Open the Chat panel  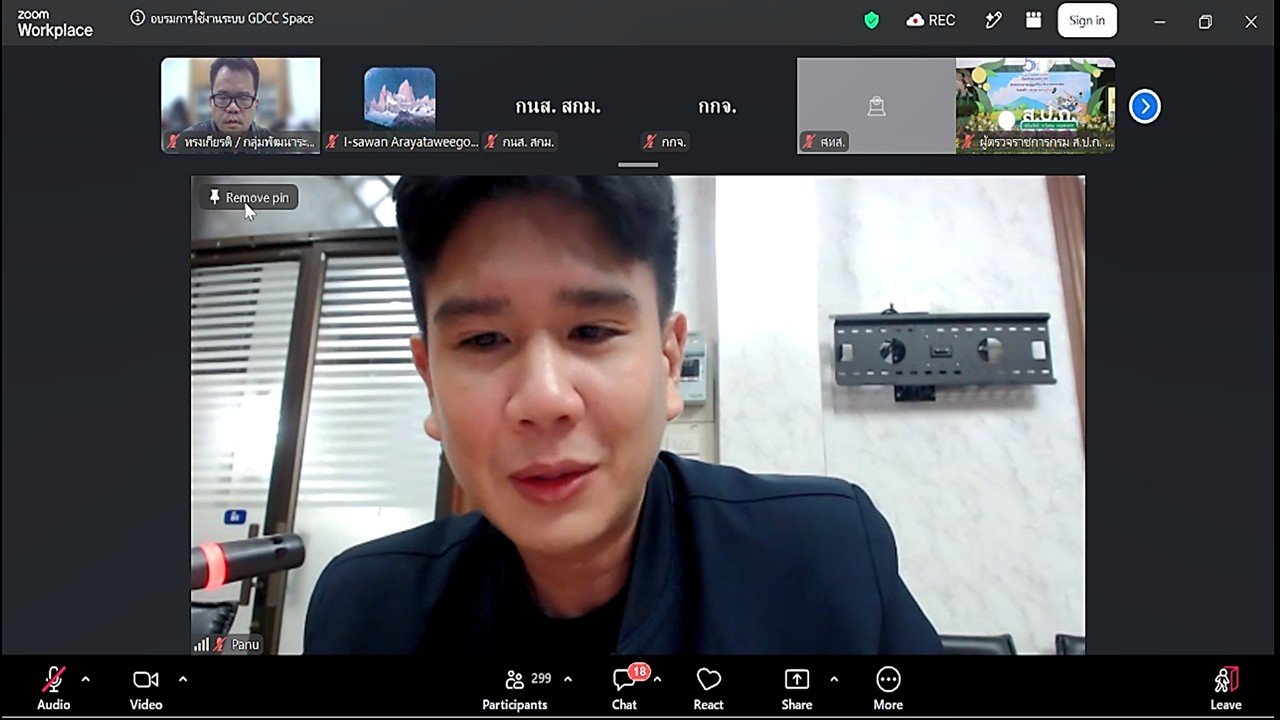click(x=624, y=689)
